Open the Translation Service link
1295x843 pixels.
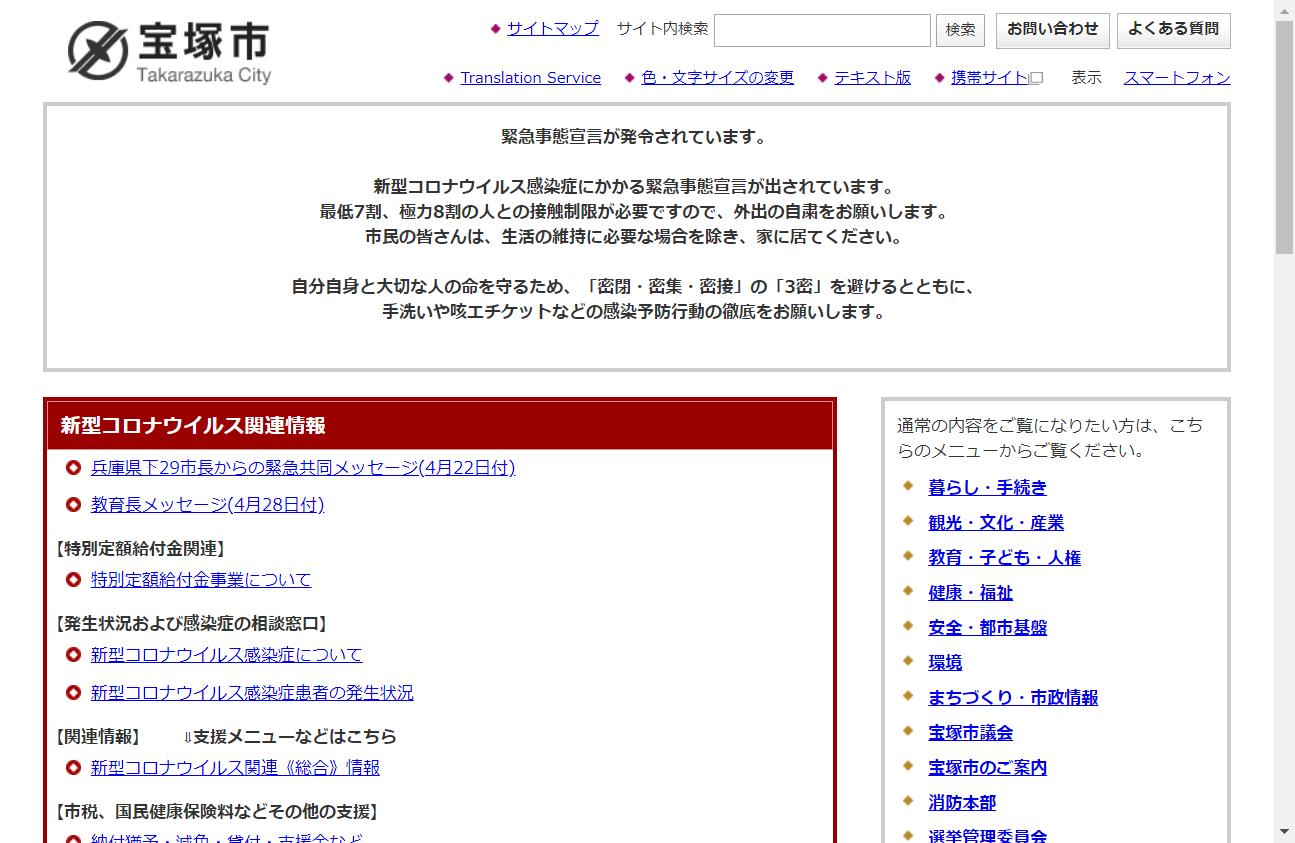(x=530, y=78)
